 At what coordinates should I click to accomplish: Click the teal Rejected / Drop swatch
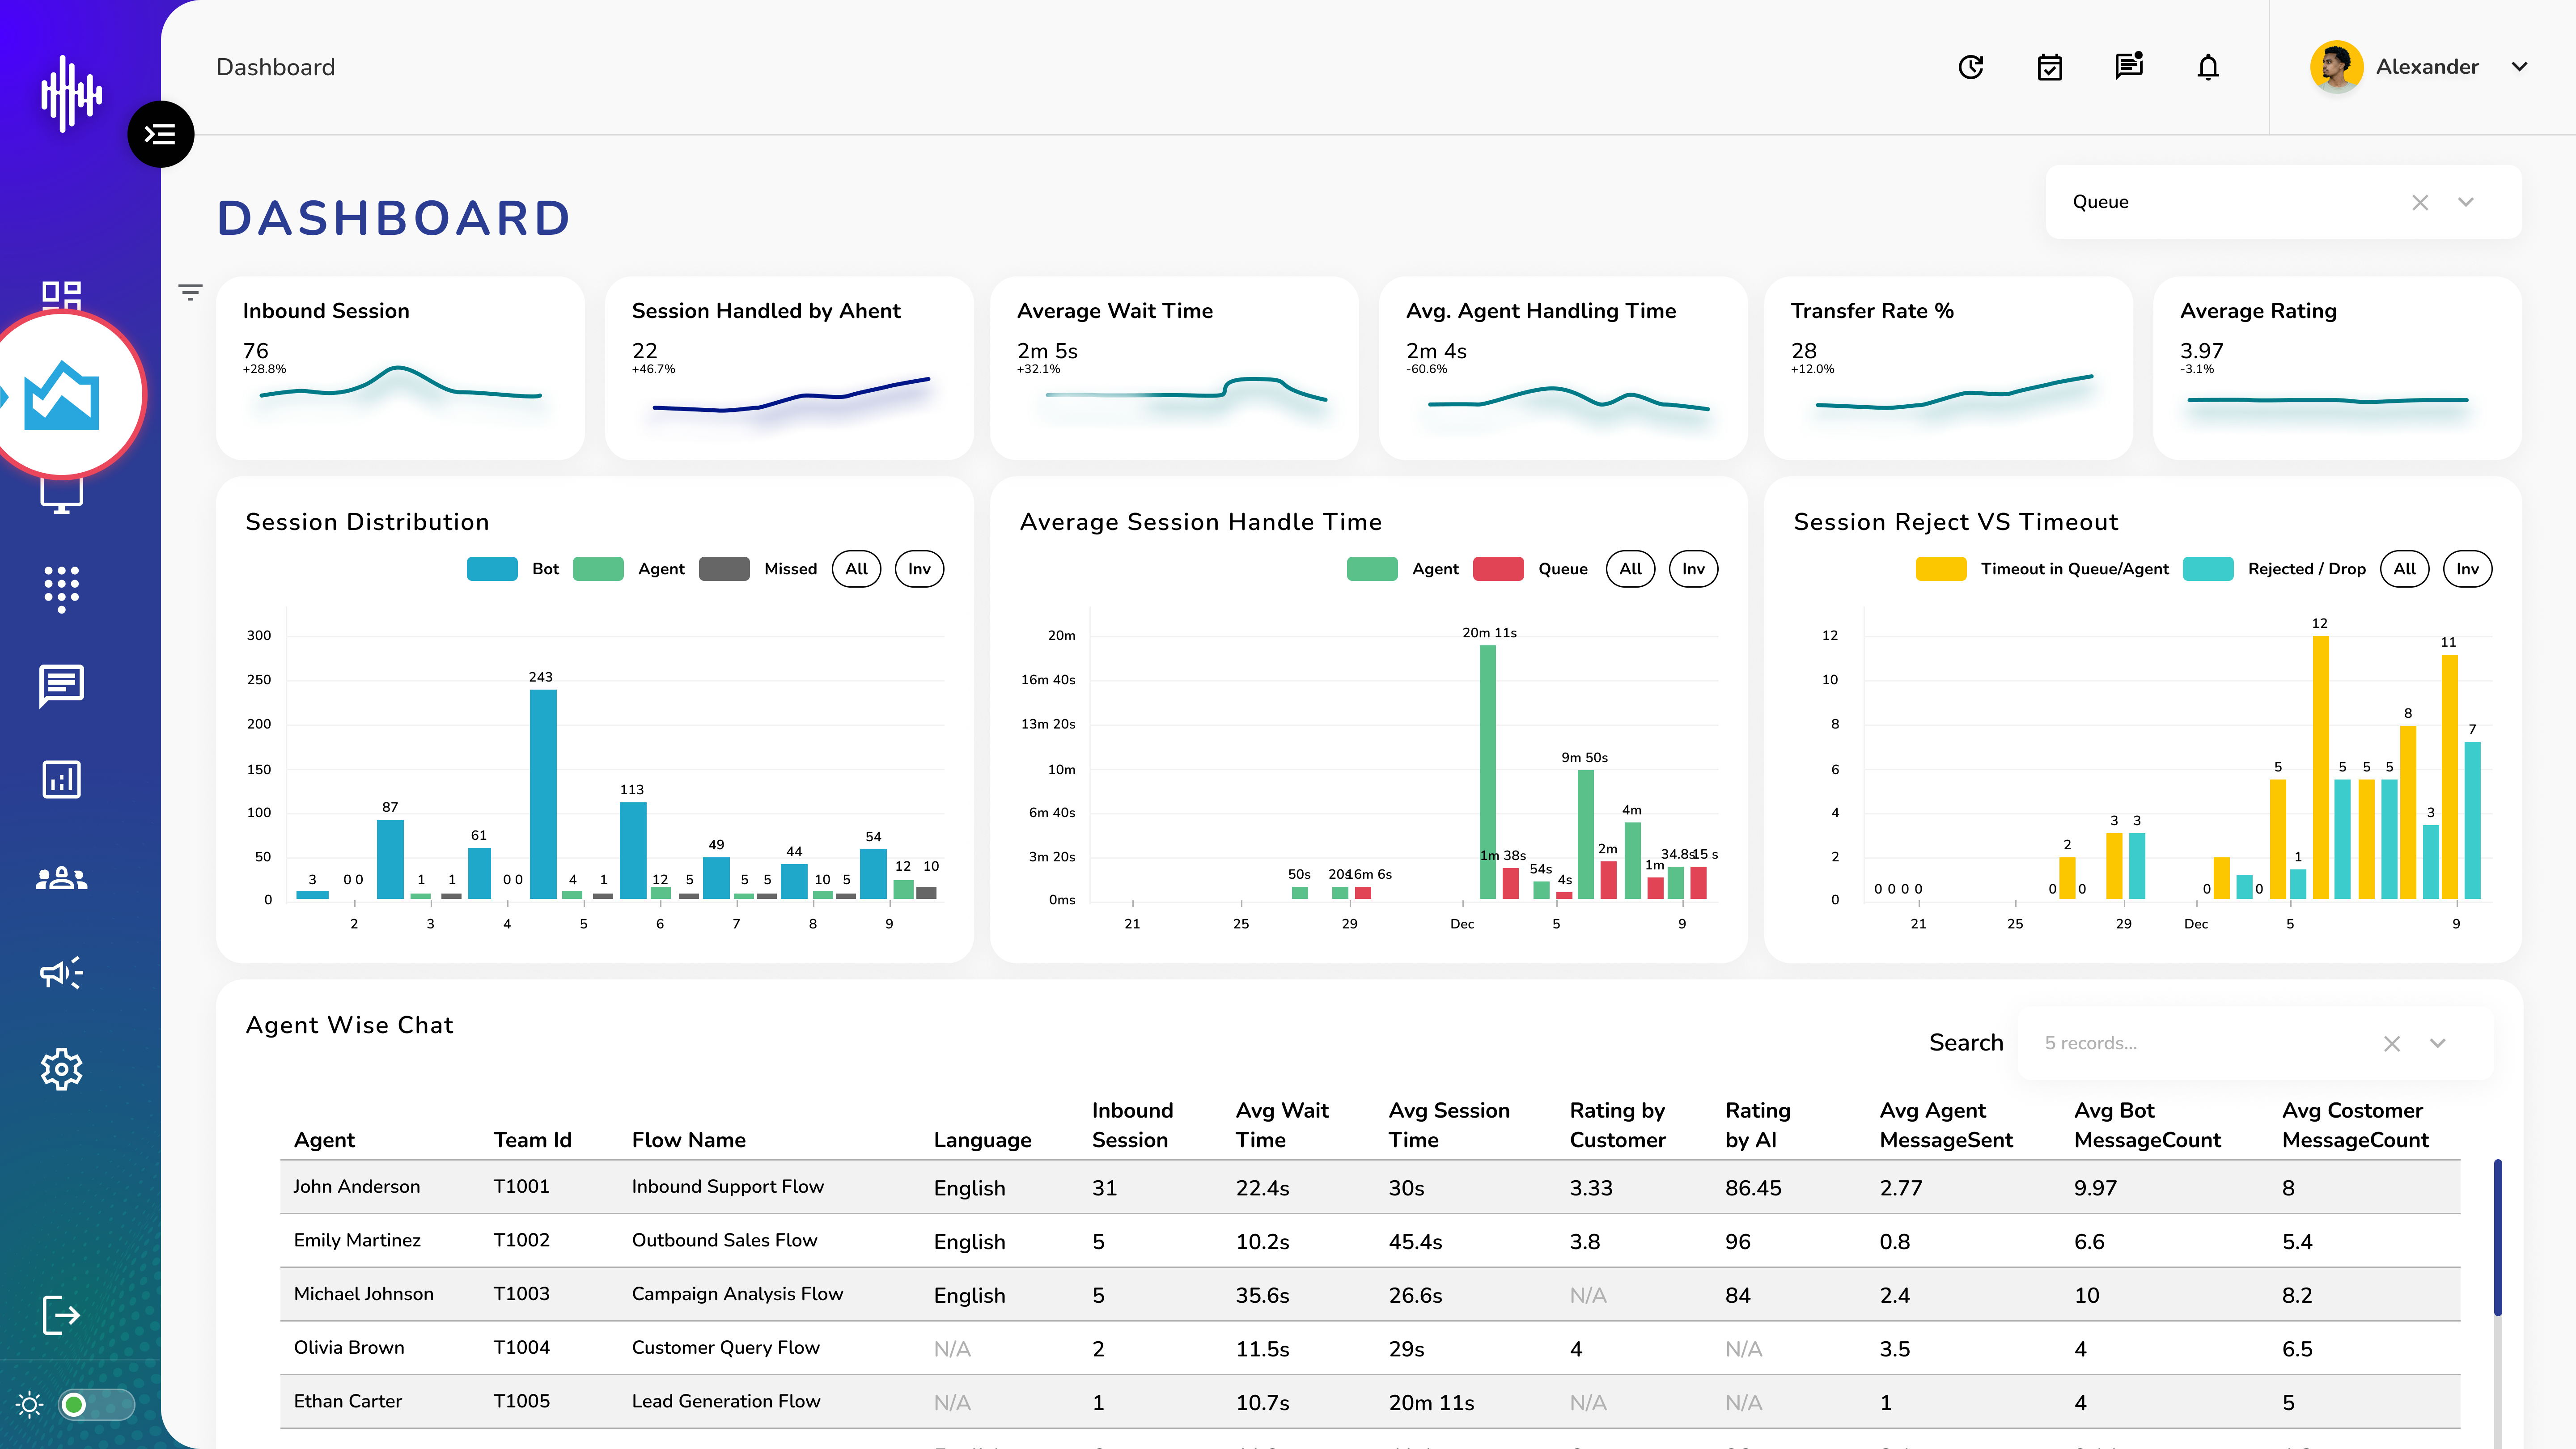2208,569
